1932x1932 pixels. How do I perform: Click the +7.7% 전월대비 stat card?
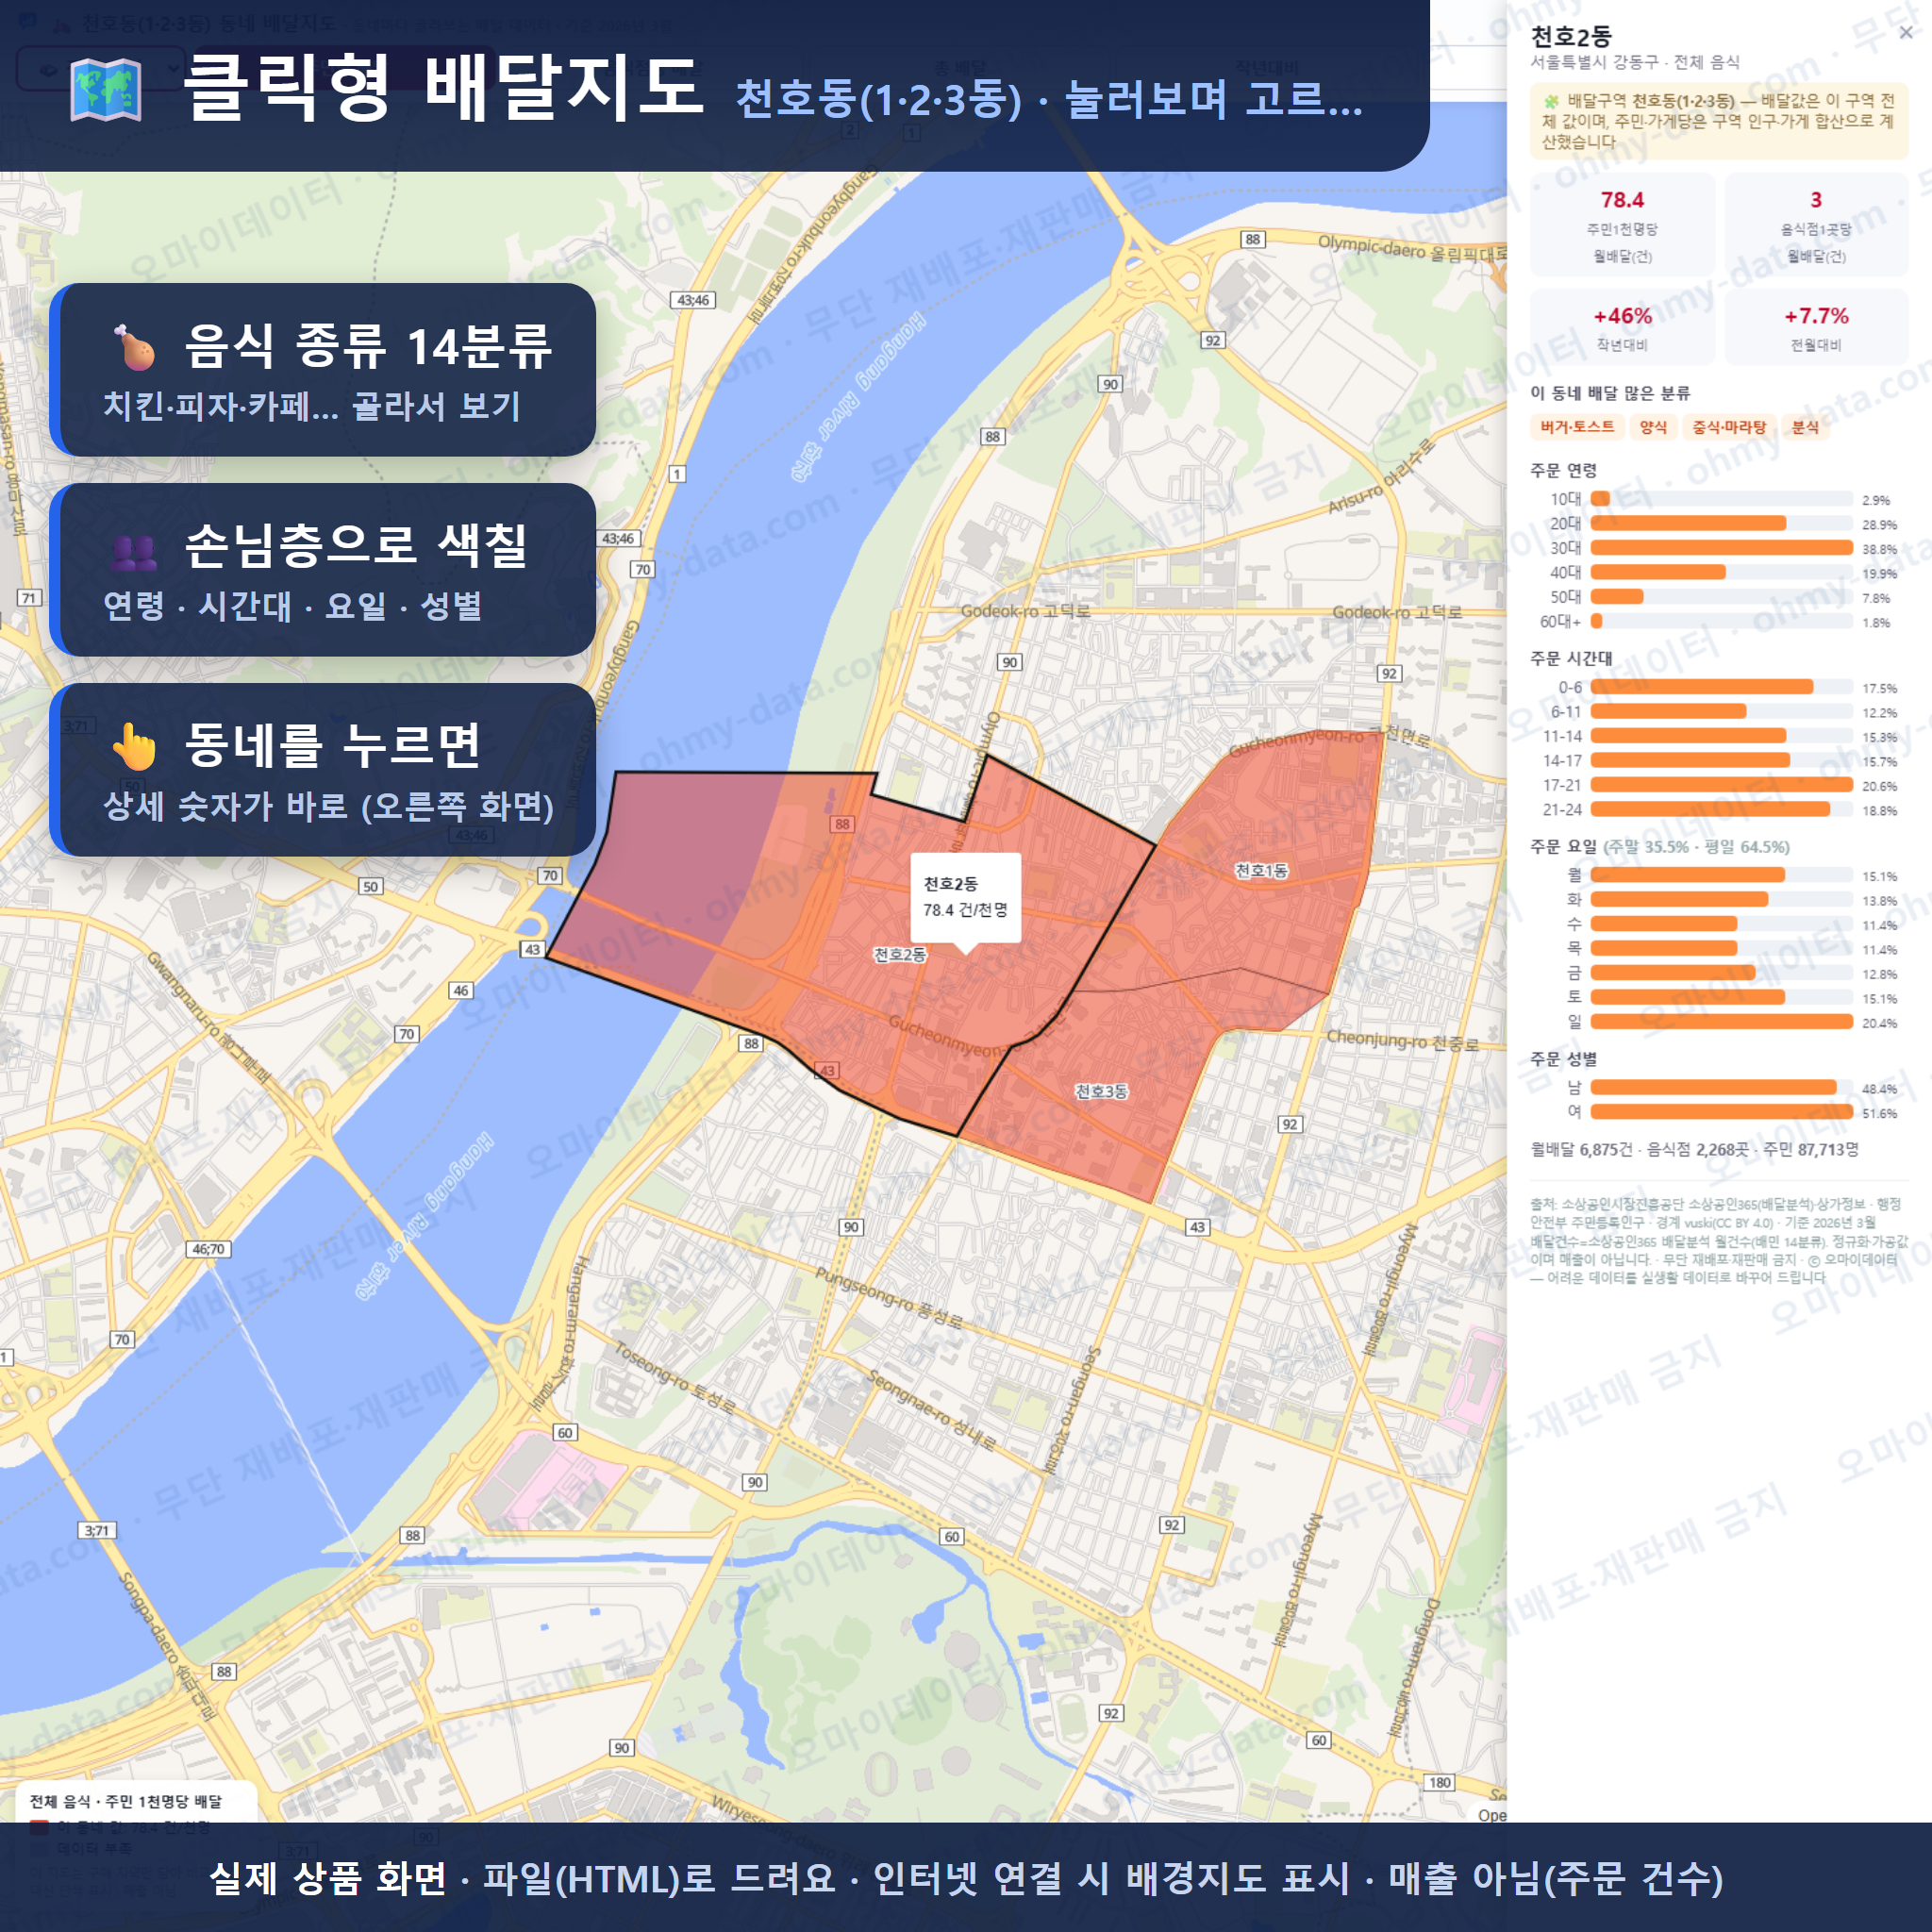[x=1816, y=327]
